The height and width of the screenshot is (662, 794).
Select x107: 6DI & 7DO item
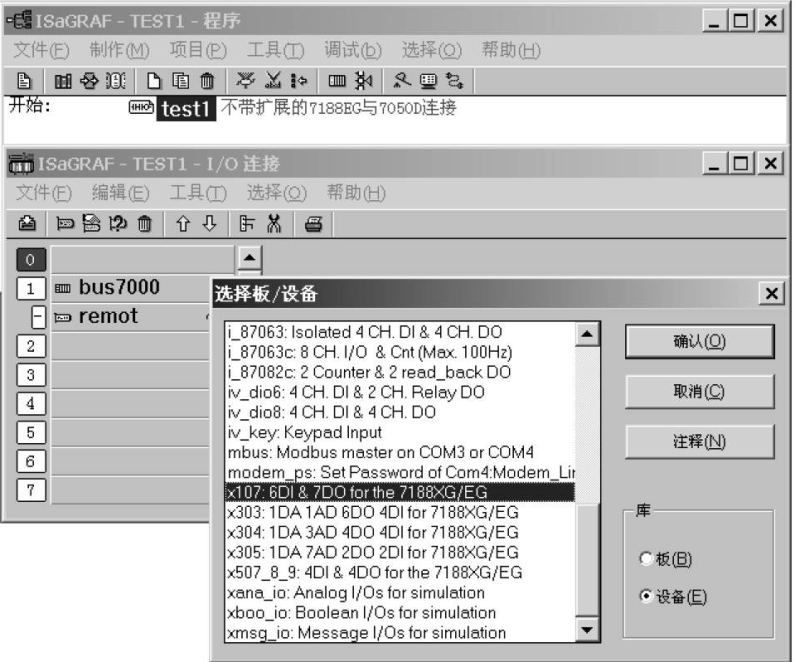(x=400, y=492)
